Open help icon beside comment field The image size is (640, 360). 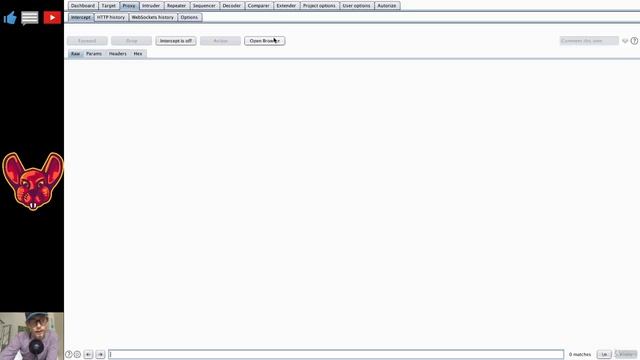point(634,41)
